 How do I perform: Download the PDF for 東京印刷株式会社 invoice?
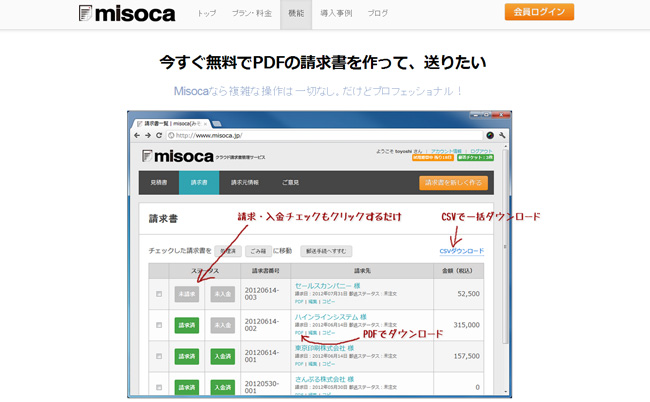(x=299, y=364)
